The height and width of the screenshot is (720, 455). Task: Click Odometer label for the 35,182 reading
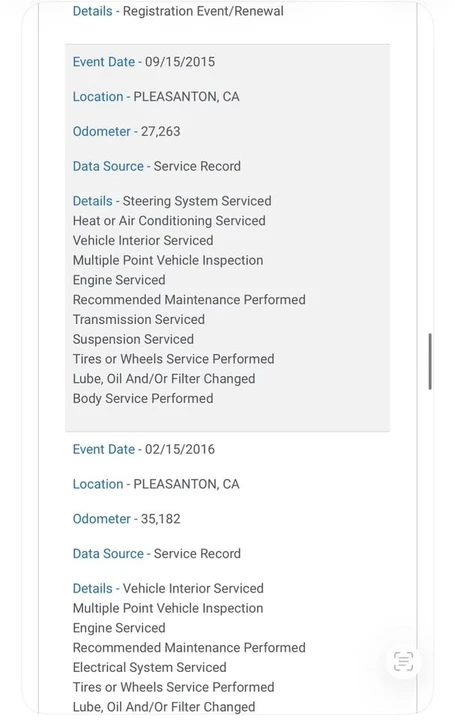[101, 519]
